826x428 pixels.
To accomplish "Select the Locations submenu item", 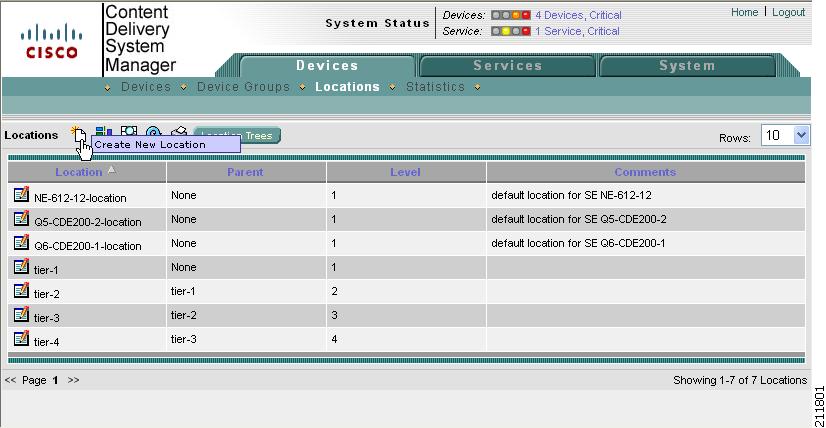I will [347, 87].
